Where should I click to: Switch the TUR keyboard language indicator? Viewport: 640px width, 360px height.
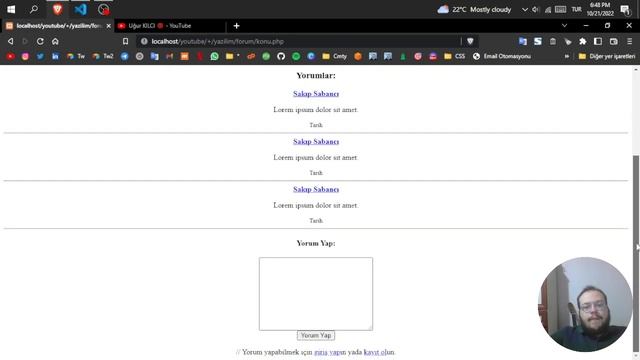pyautogui.click(x=576, y=9)
